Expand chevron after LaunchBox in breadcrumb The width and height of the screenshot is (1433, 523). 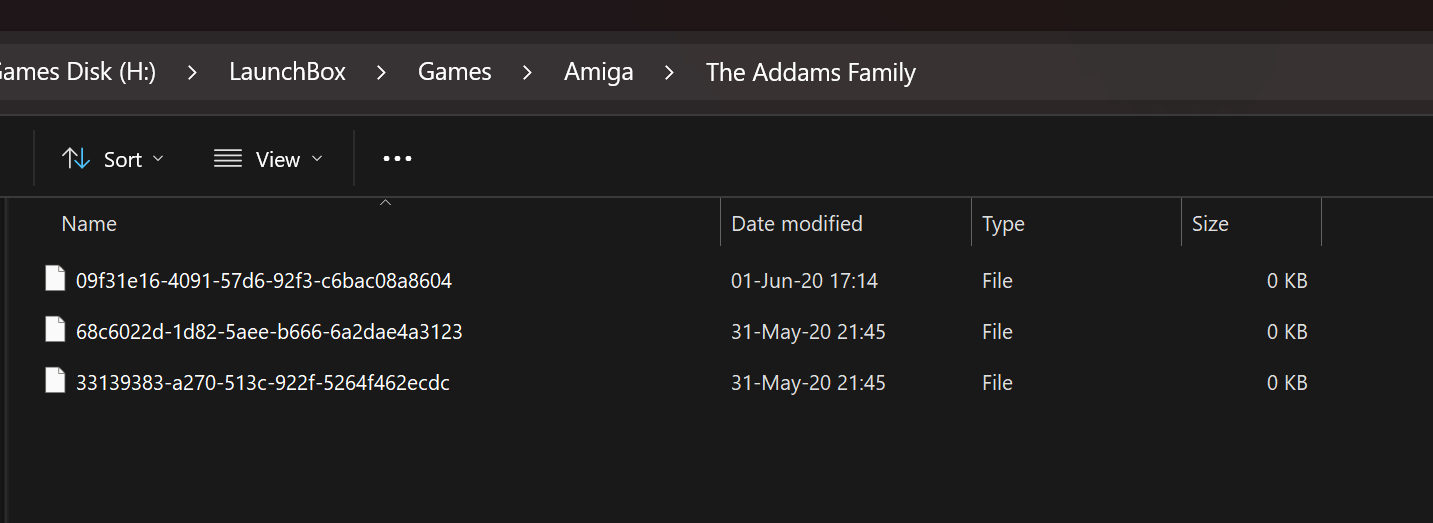pos(381,72)
